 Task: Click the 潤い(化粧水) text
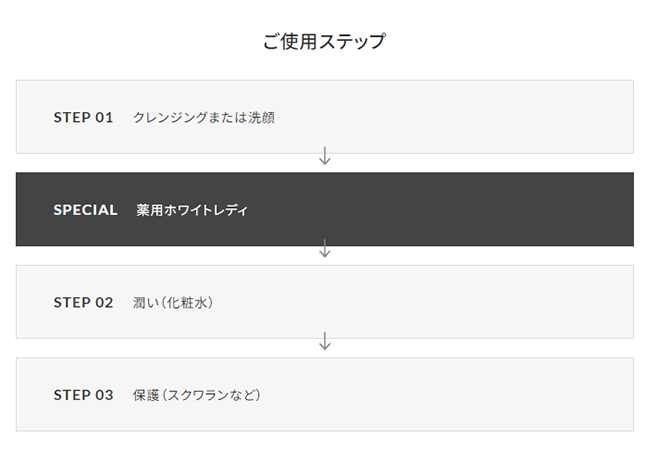173,302
